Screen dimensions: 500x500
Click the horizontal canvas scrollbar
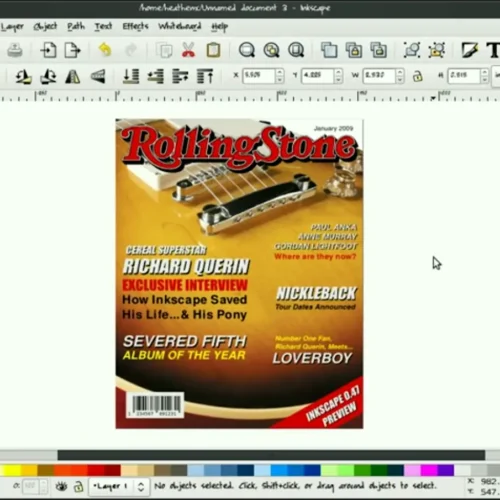coord(271,455)
